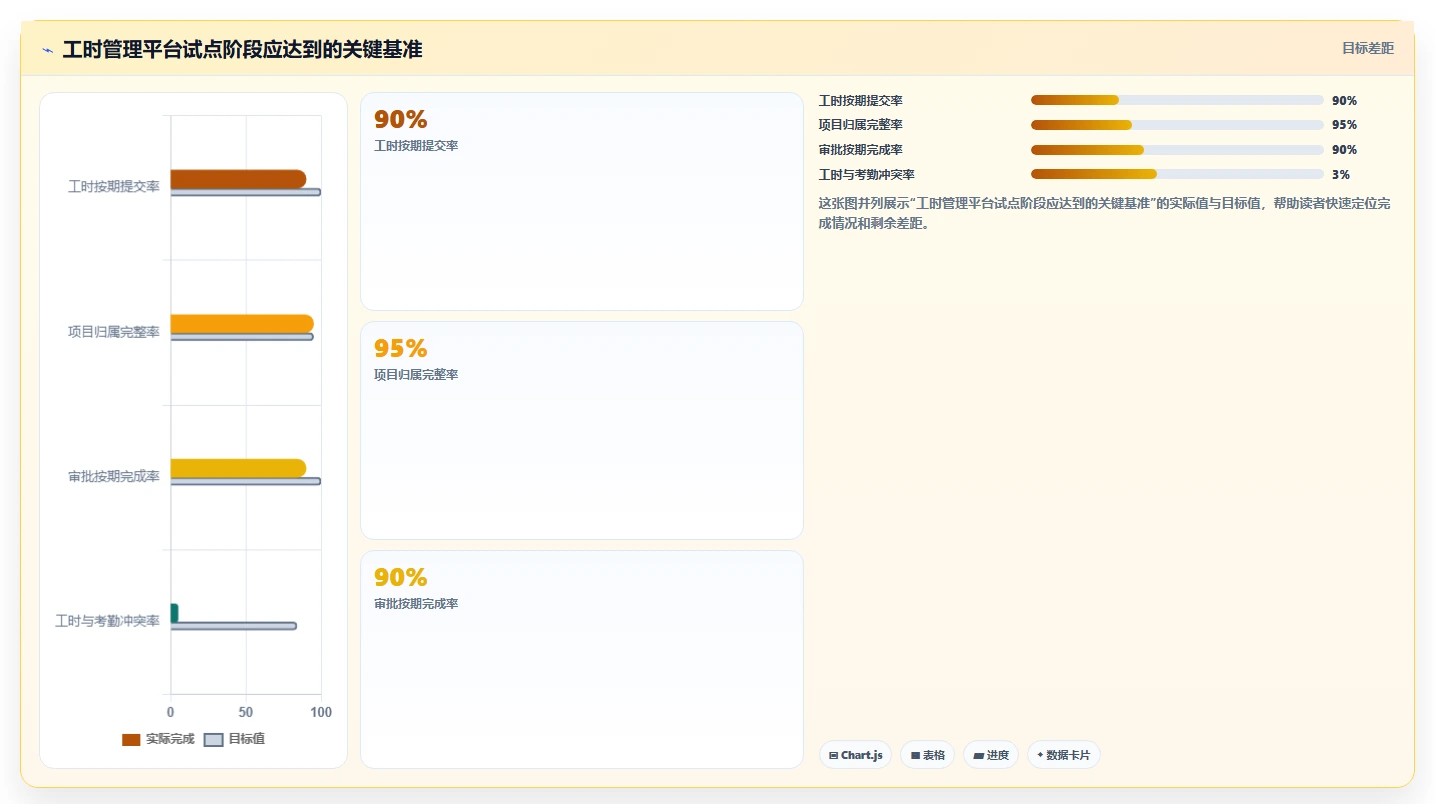Click the 50 tick on the x-axis
This screenshot has height=804, width=1435.
click(x=246, y=712)
